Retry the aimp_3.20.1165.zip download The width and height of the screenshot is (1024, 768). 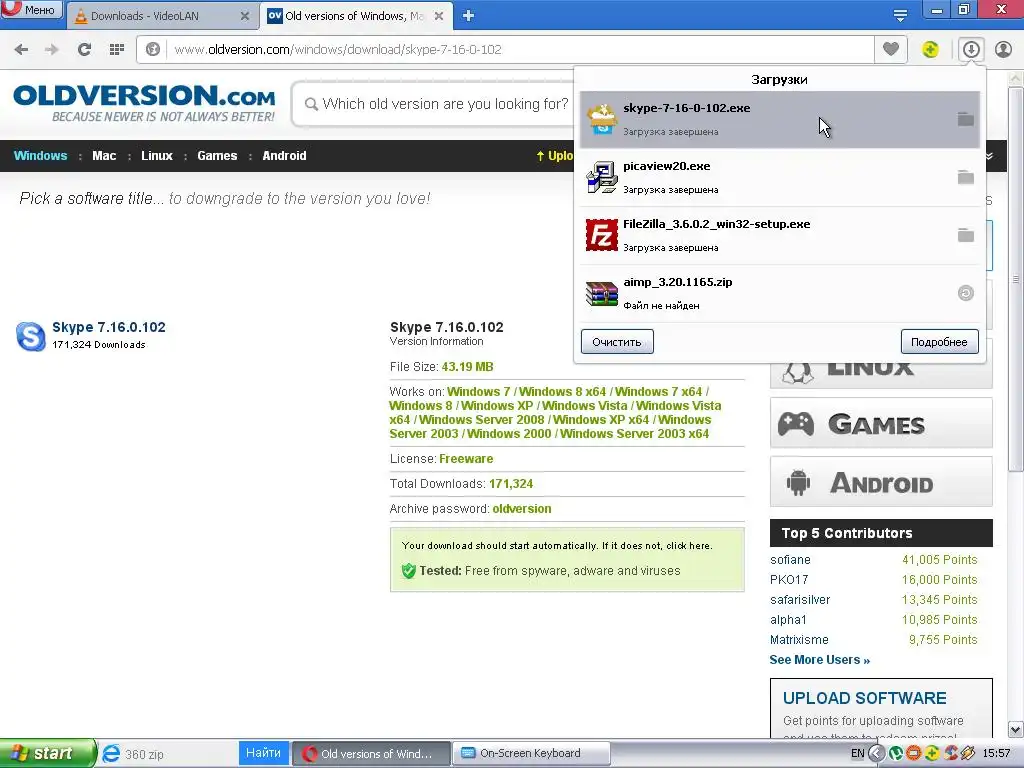(x=965, y=293)
